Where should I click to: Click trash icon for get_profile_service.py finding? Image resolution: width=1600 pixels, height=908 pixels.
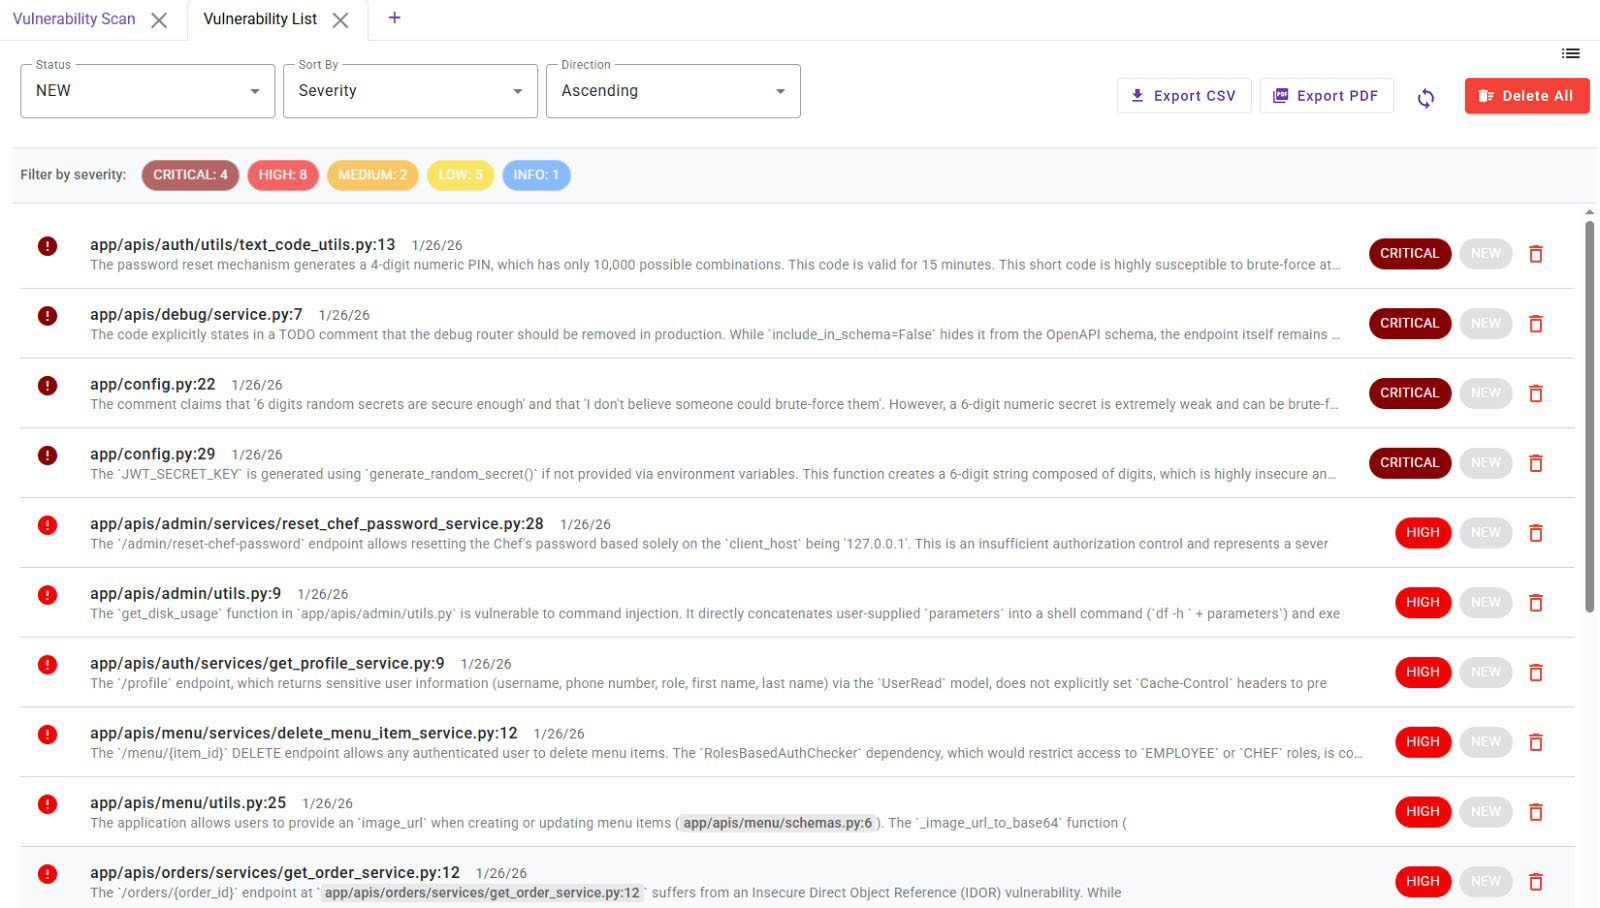point(1535,672)
